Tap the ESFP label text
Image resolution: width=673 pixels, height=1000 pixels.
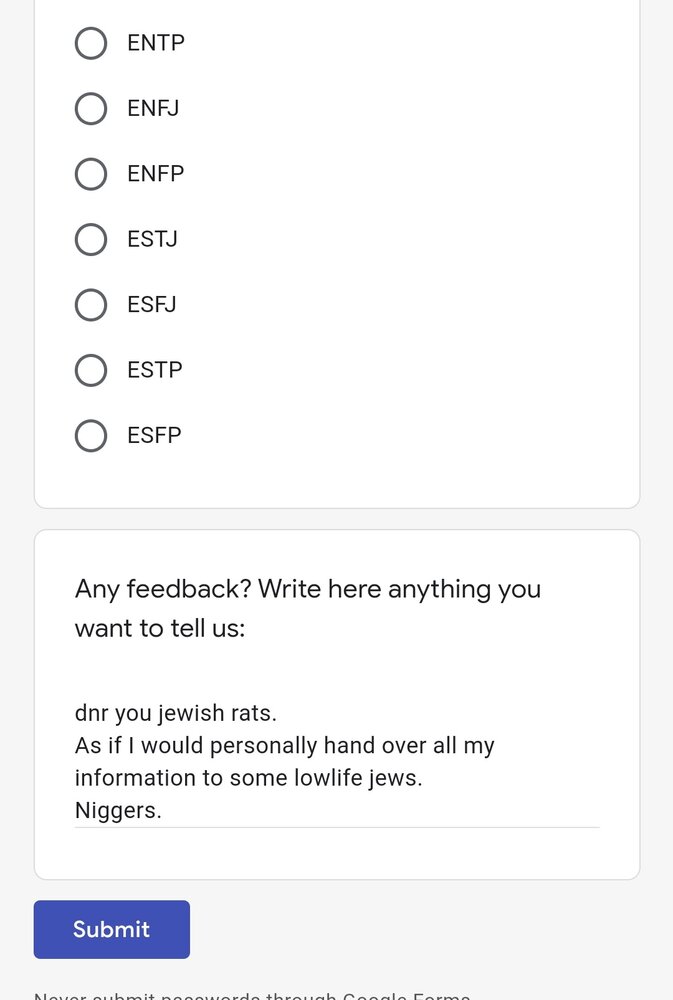(154, 435)
